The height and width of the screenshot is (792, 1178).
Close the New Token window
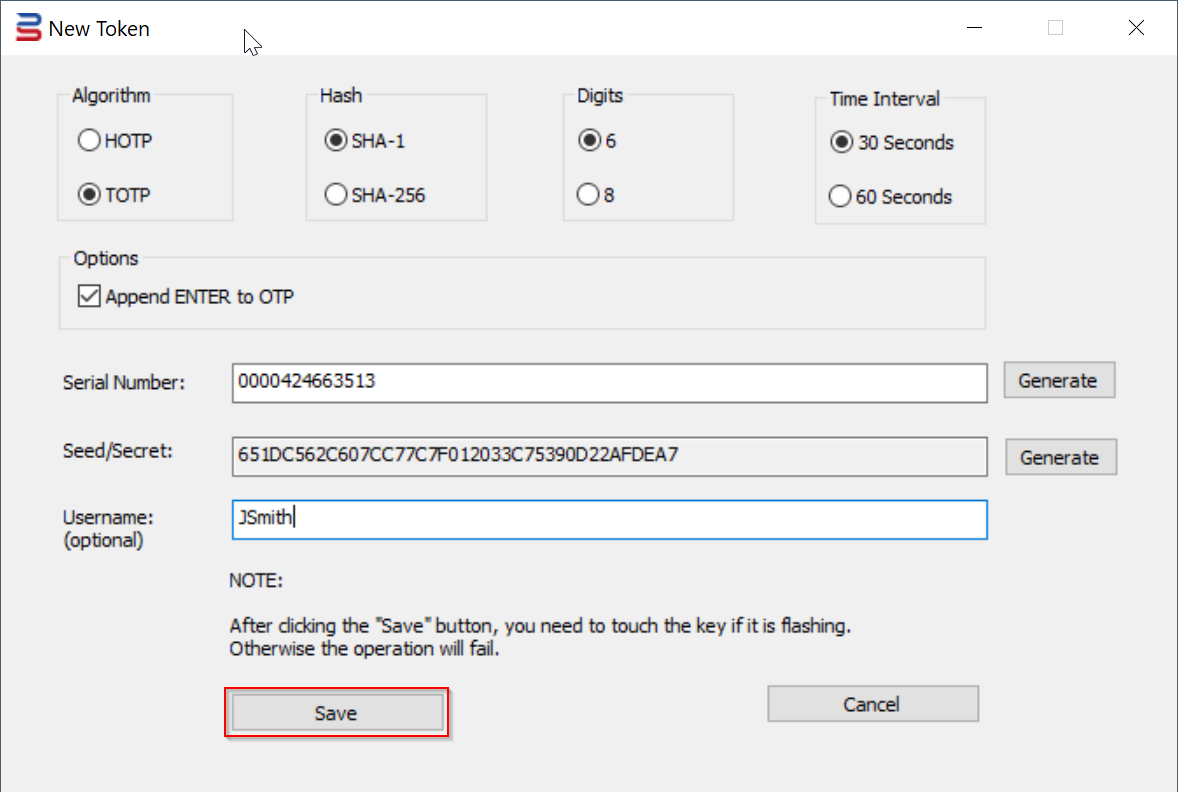(1136, 28)
